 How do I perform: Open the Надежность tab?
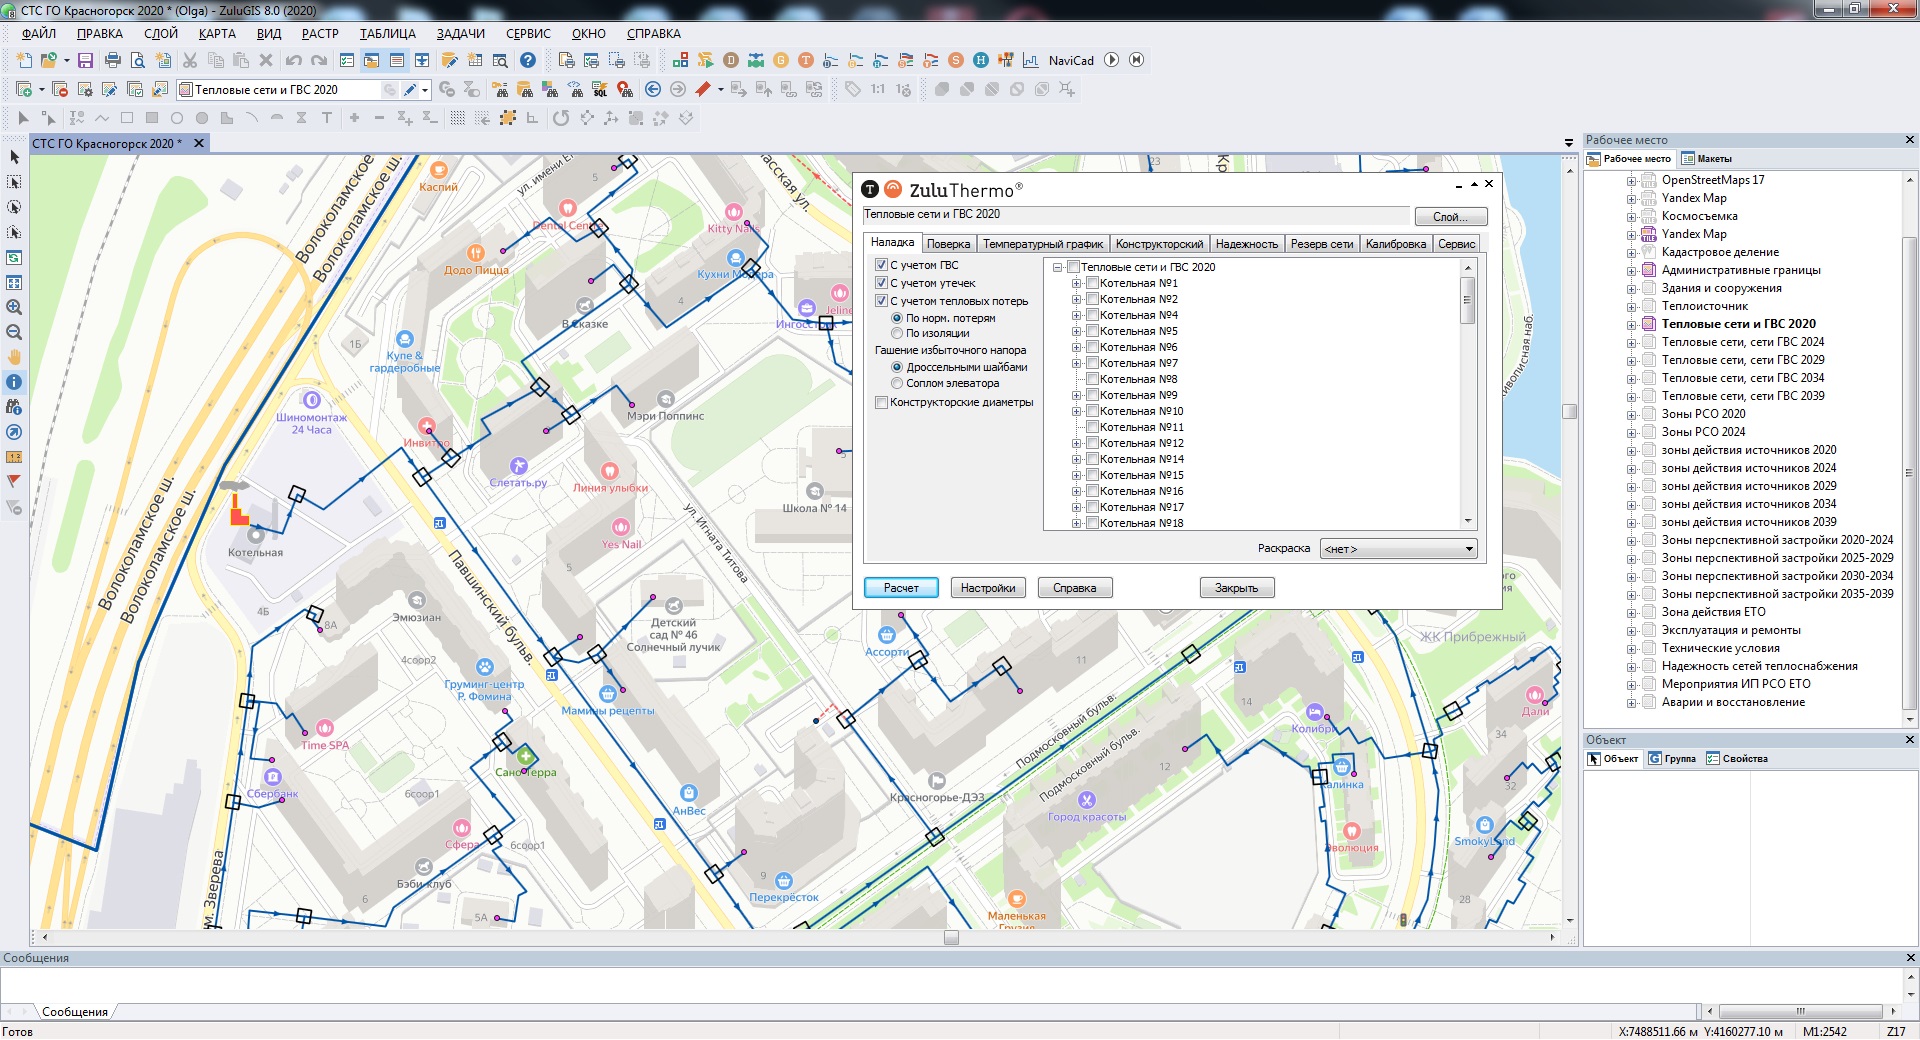point(1246,244)
